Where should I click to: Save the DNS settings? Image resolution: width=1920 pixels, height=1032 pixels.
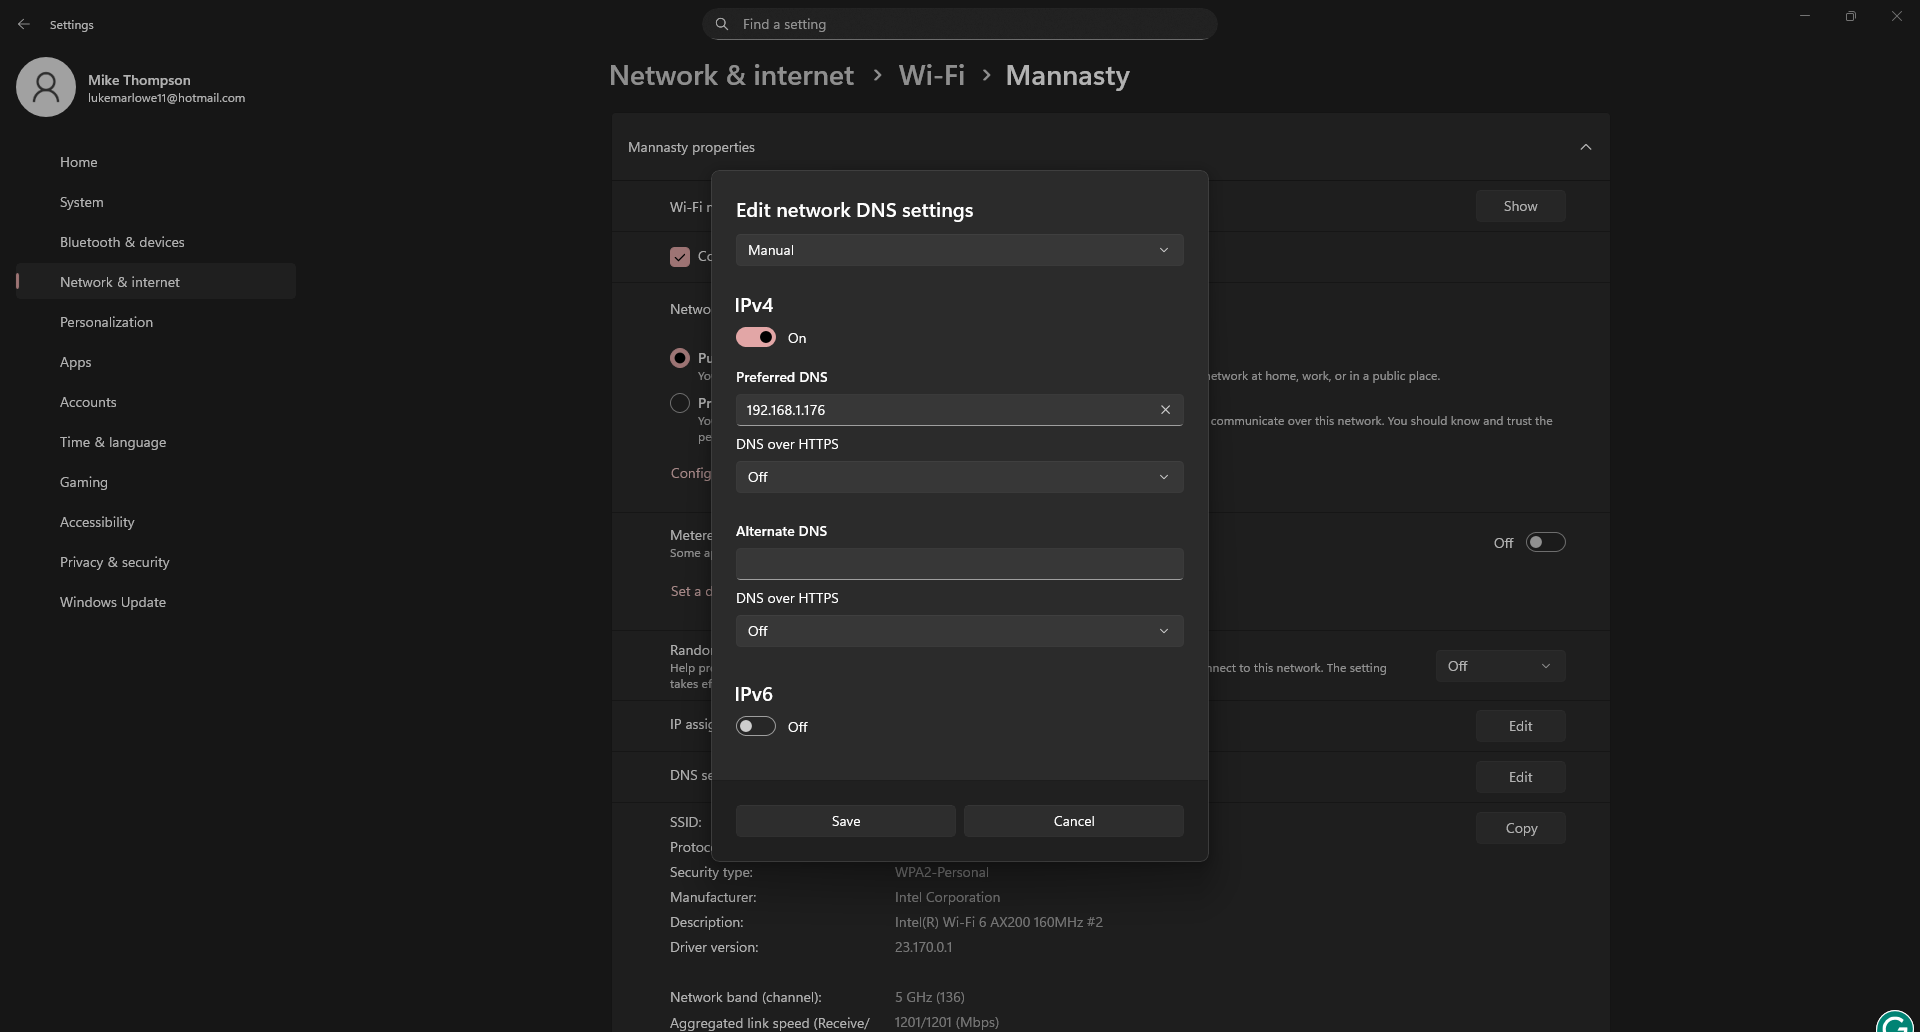click(845, 821)
